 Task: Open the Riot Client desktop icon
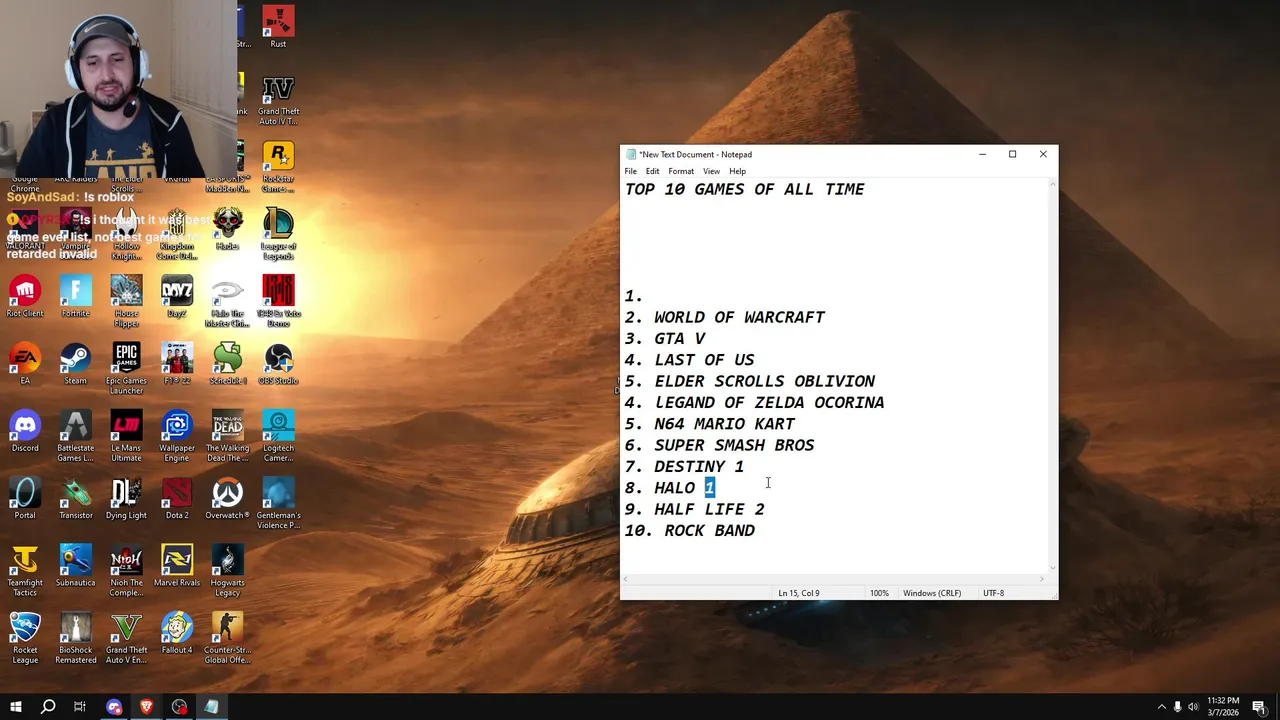(25, 297)
